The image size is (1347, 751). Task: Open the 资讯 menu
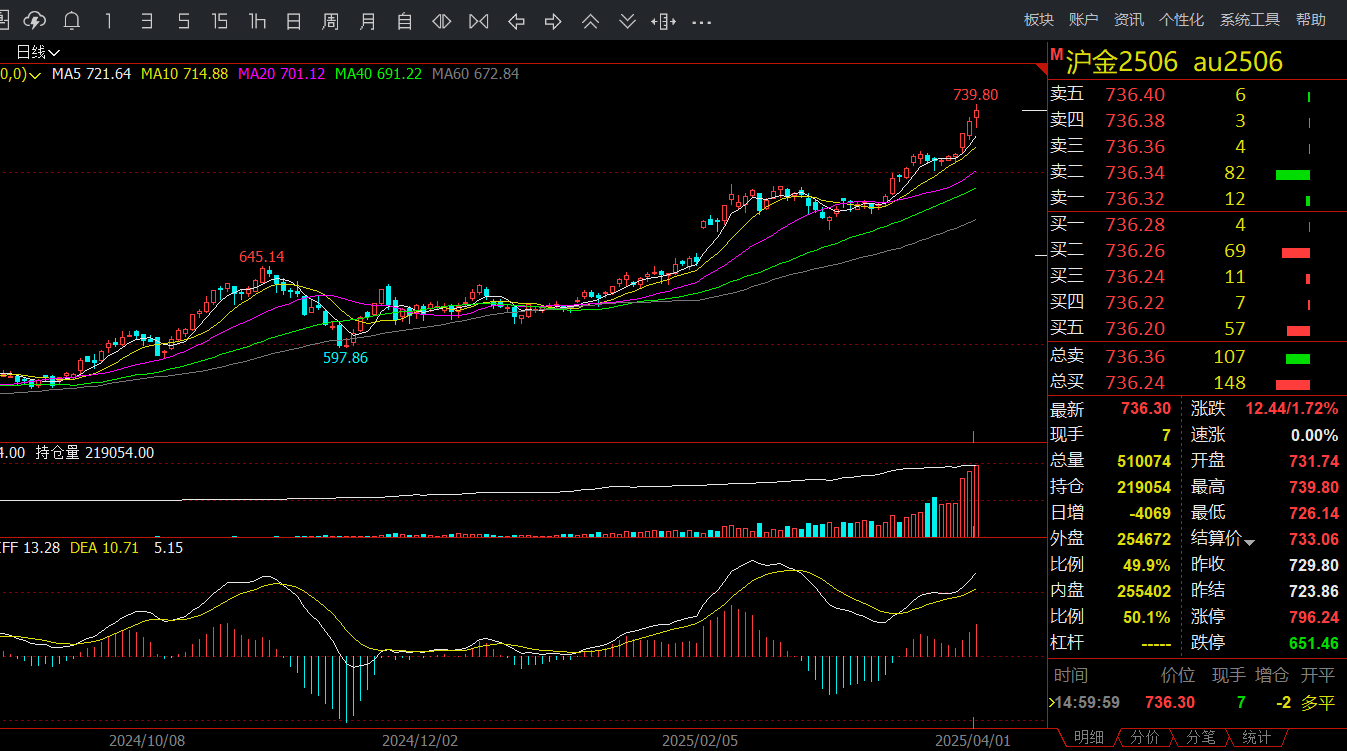click(x=1129, y=19)
